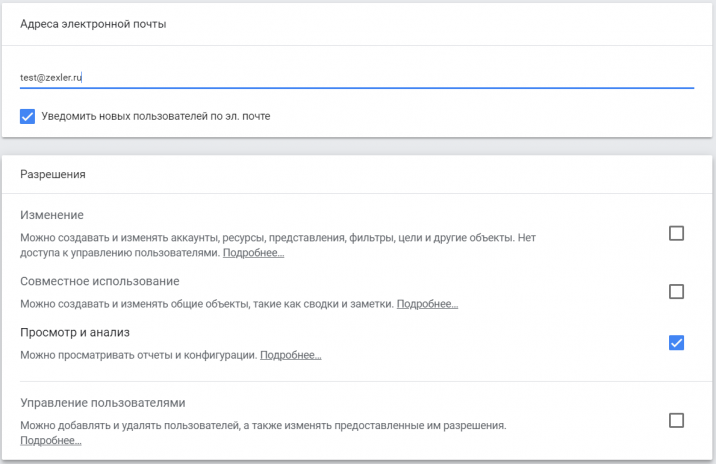Screen dimensions: 716x464
Task: Enable the 'Изменение' permission checkbox
Action: (676, 233)
